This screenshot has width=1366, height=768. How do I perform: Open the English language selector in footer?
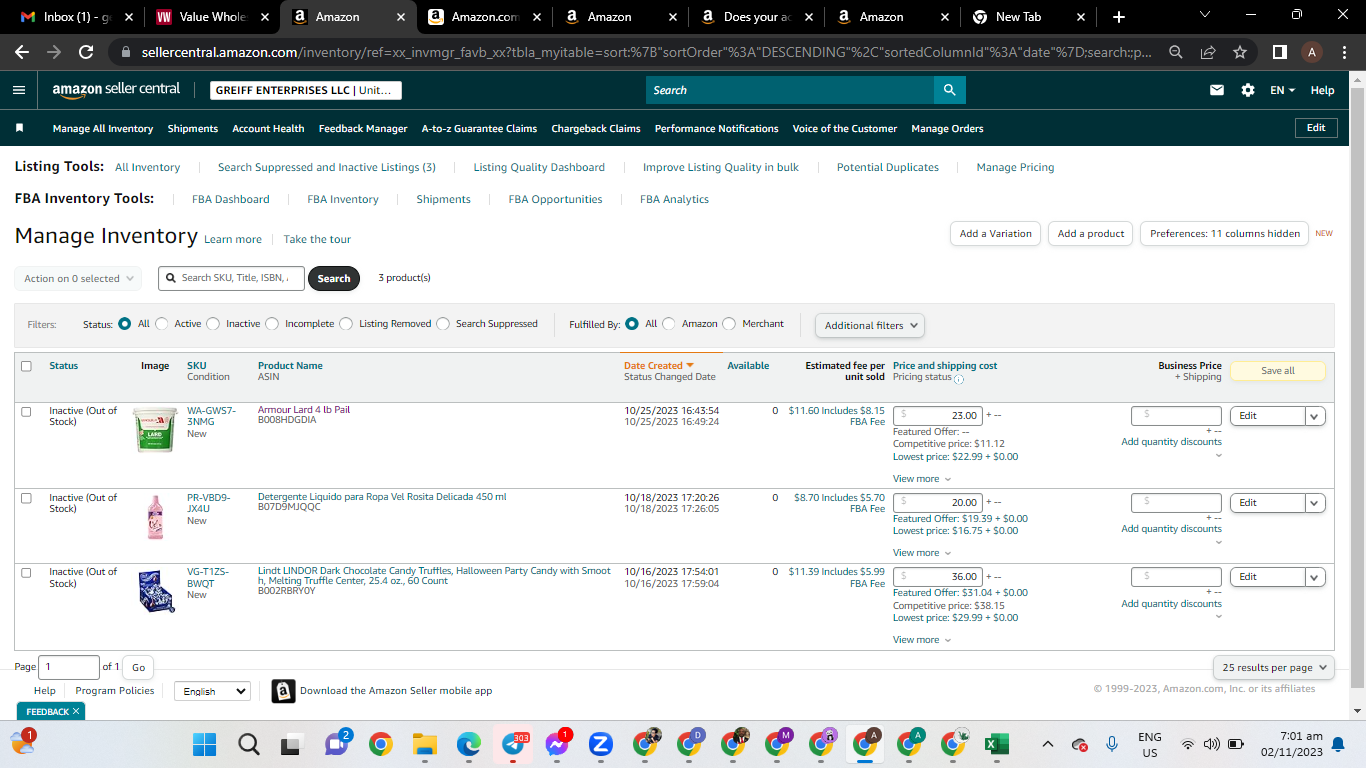212,691
